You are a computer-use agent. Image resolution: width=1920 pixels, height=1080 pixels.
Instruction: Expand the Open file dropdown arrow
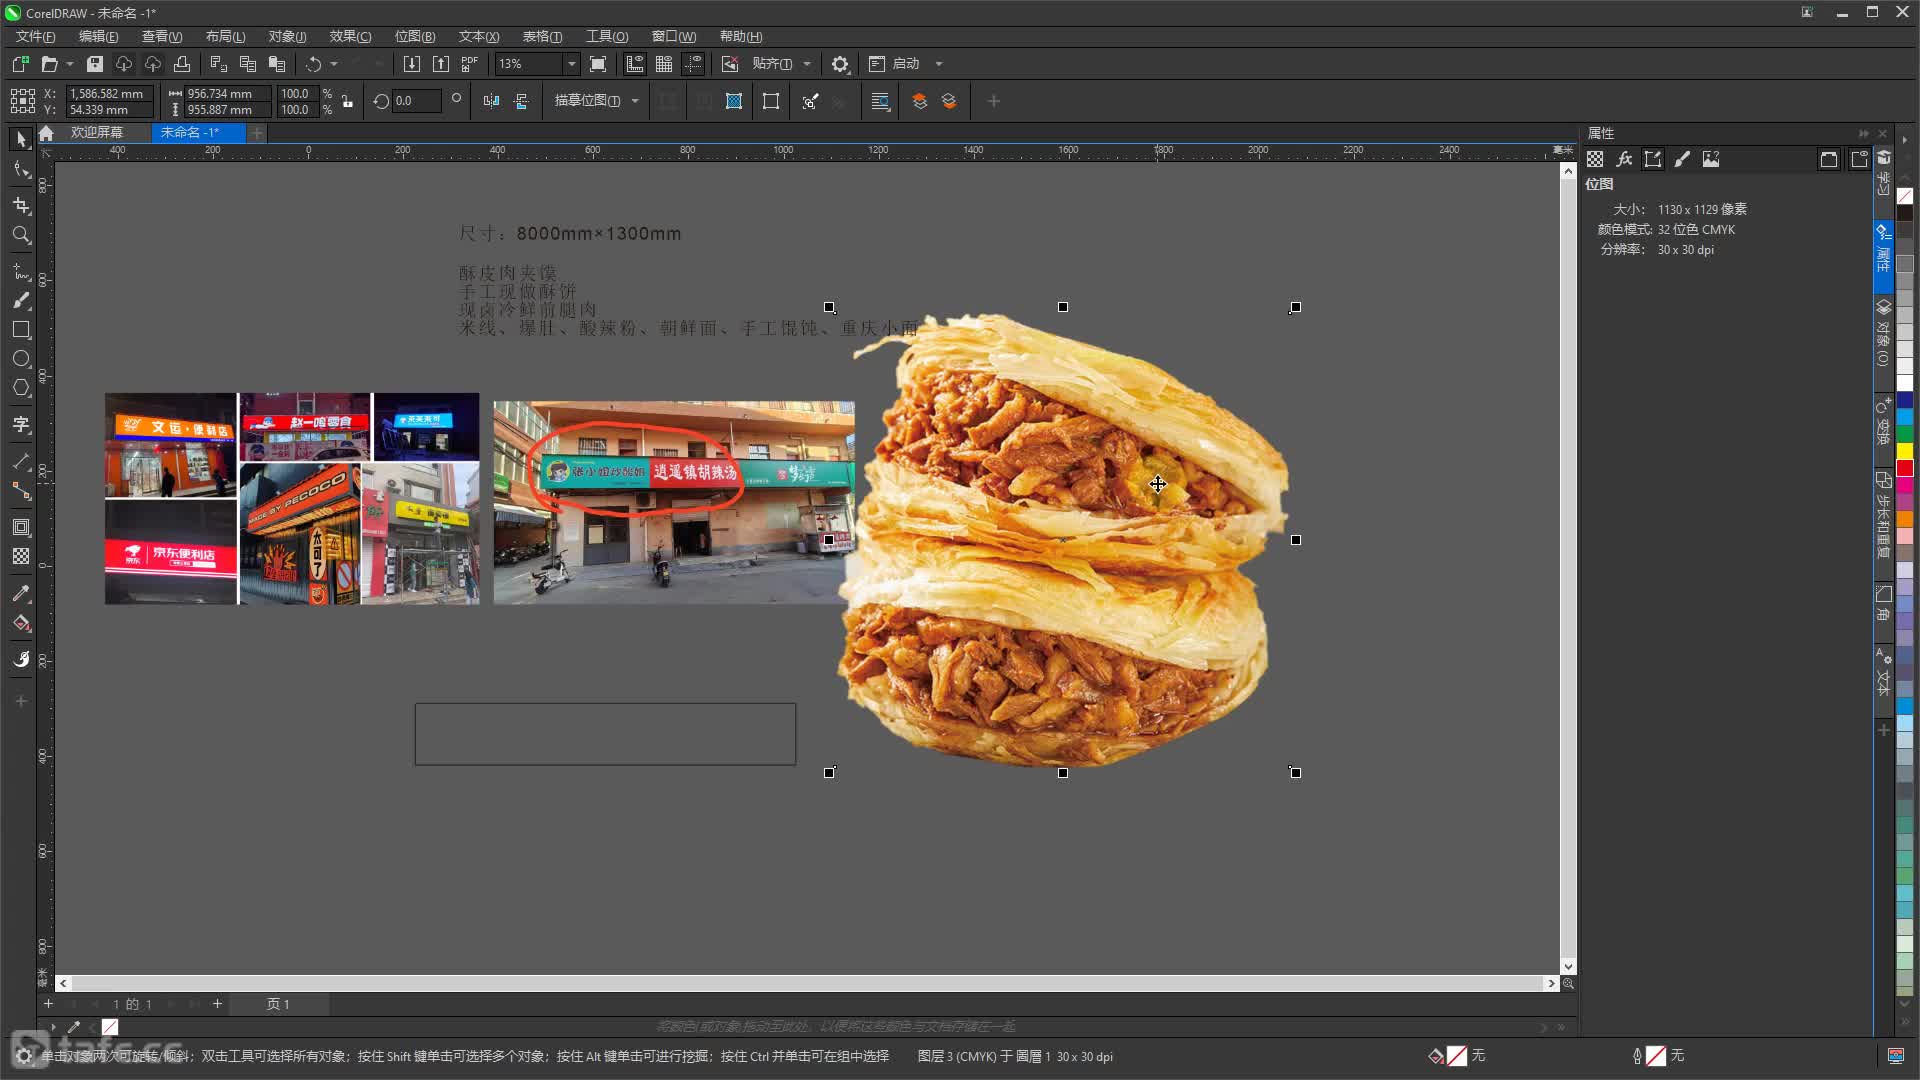point(70,64)
